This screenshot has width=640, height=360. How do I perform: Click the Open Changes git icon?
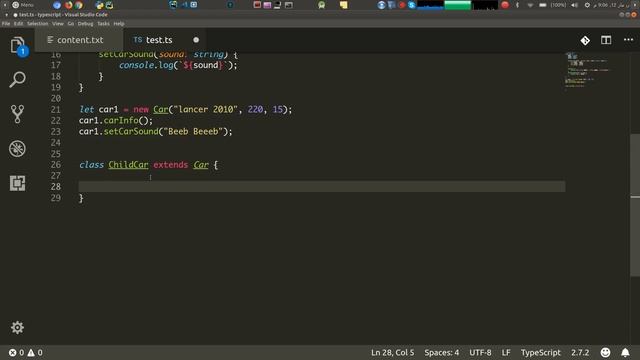coord(585,40)
